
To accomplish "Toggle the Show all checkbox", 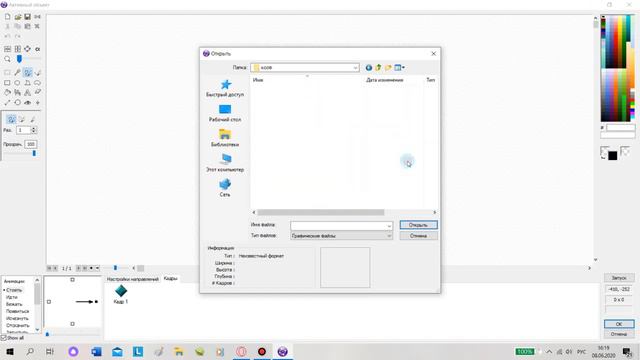I will (x=4, y=338).
